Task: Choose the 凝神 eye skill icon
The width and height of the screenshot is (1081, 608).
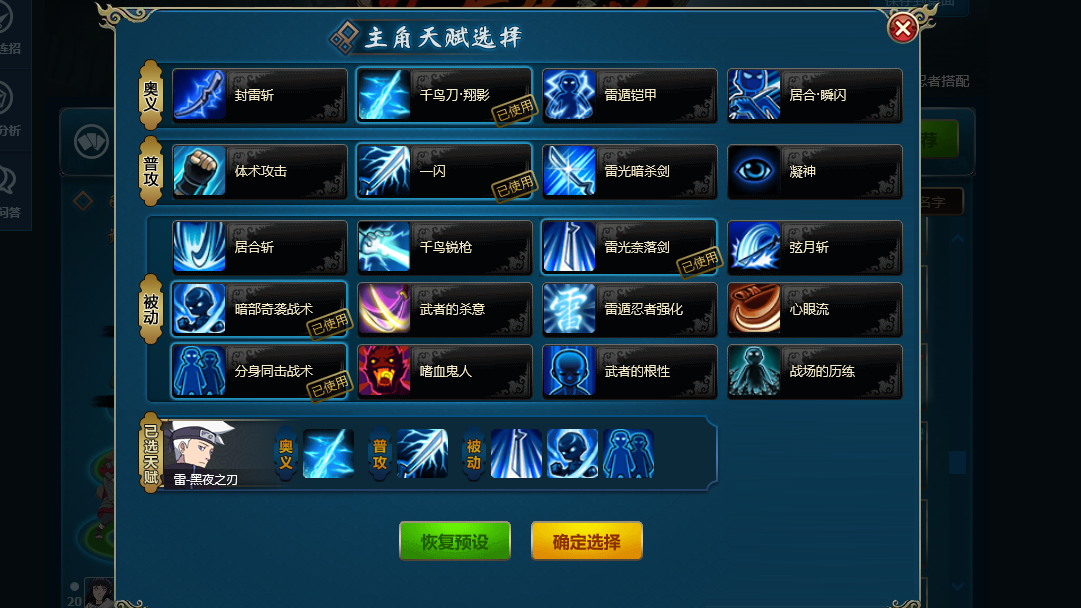Action: 754,171
